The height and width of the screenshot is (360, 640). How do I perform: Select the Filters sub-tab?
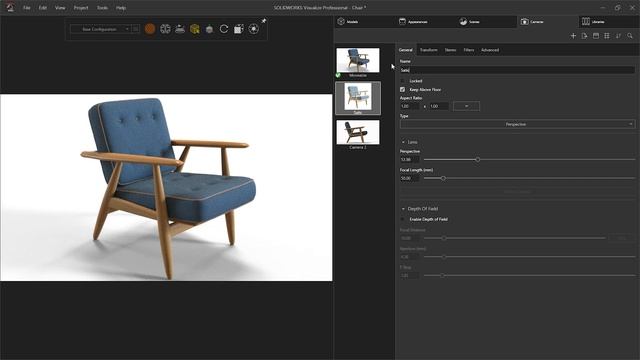click(x=469, y=50)
